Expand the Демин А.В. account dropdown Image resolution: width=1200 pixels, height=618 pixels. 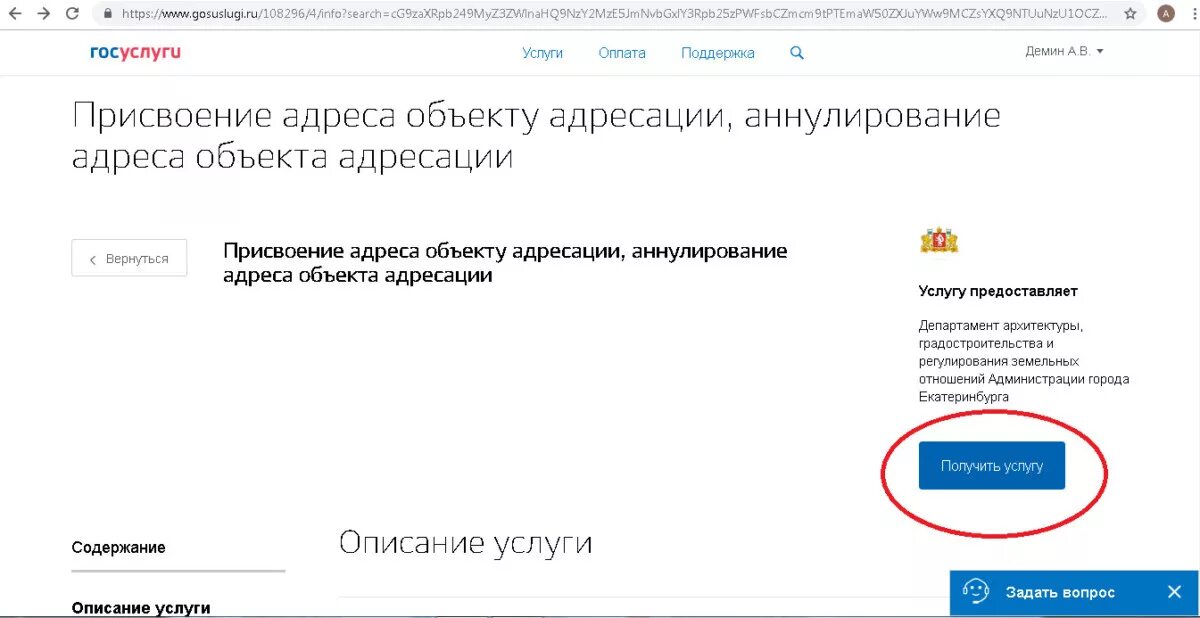[1064, 51]
